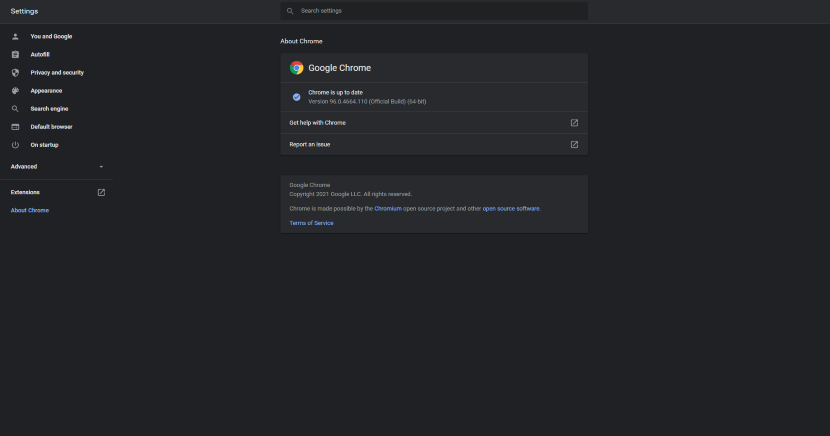Go to Privacy and security
The image size is (830, 436).
click(57, 72)
